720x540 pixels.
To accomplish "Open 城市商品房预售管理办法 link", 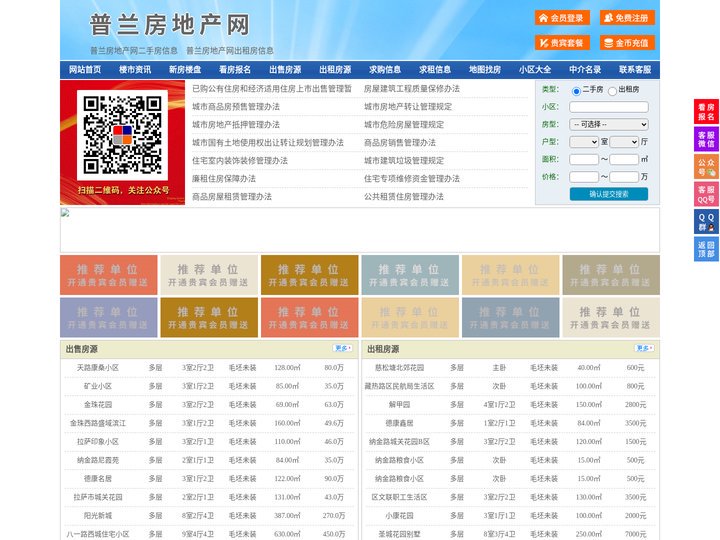I will [236, 107].
